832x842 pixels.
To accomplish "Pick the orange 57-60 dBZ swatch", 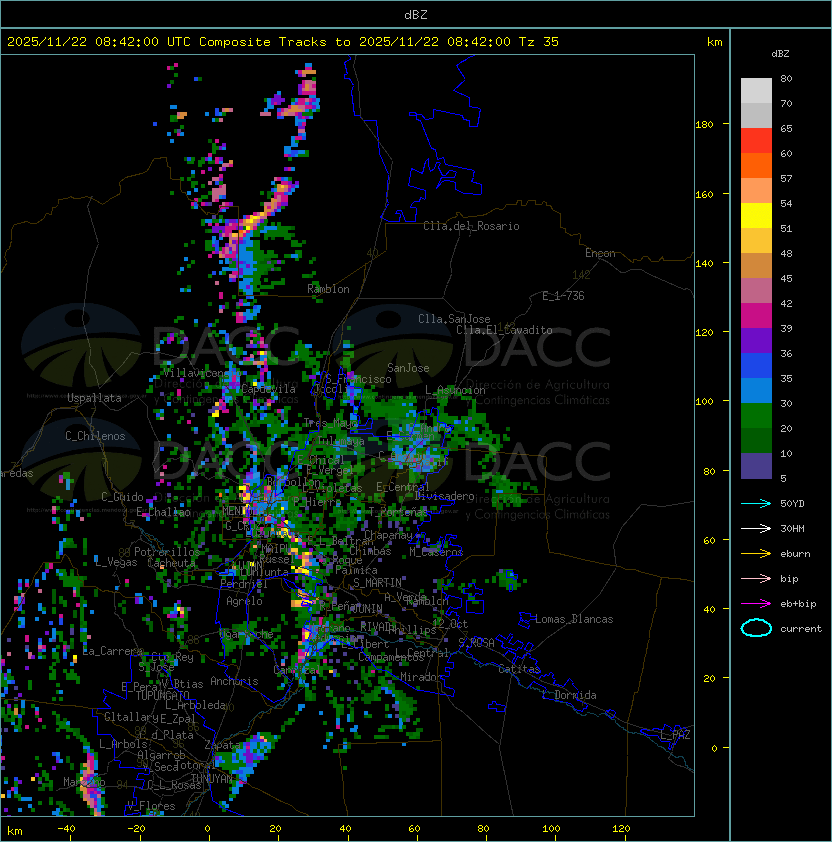I will pos(756,166).
